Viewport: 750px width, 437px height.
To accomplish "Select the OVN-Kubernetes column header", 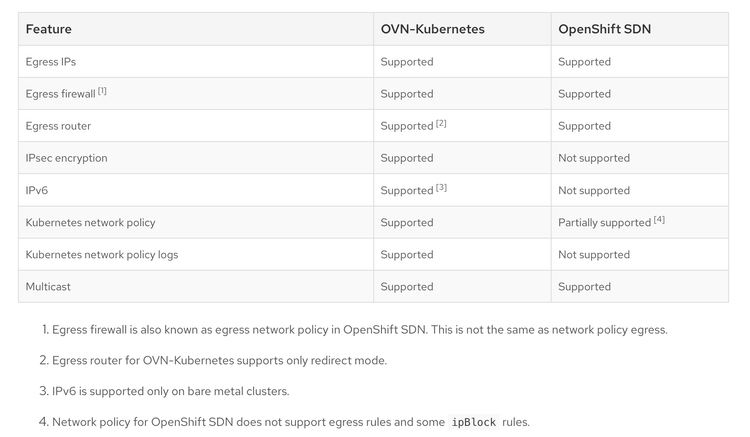I will [432, 29].
